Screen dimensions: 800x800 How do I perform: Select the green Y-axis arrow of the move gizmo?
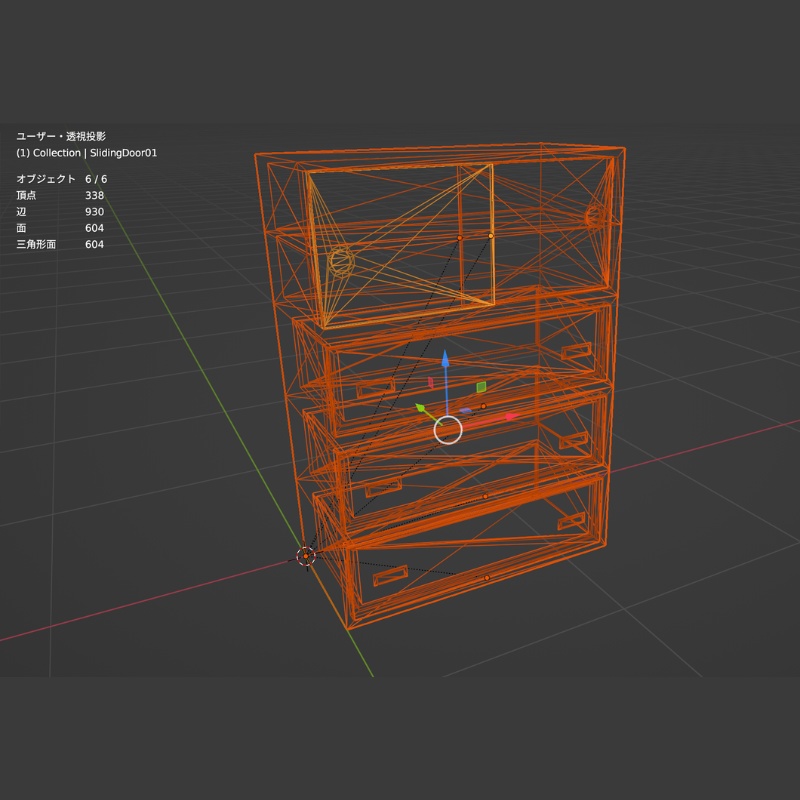click(422, 407)
